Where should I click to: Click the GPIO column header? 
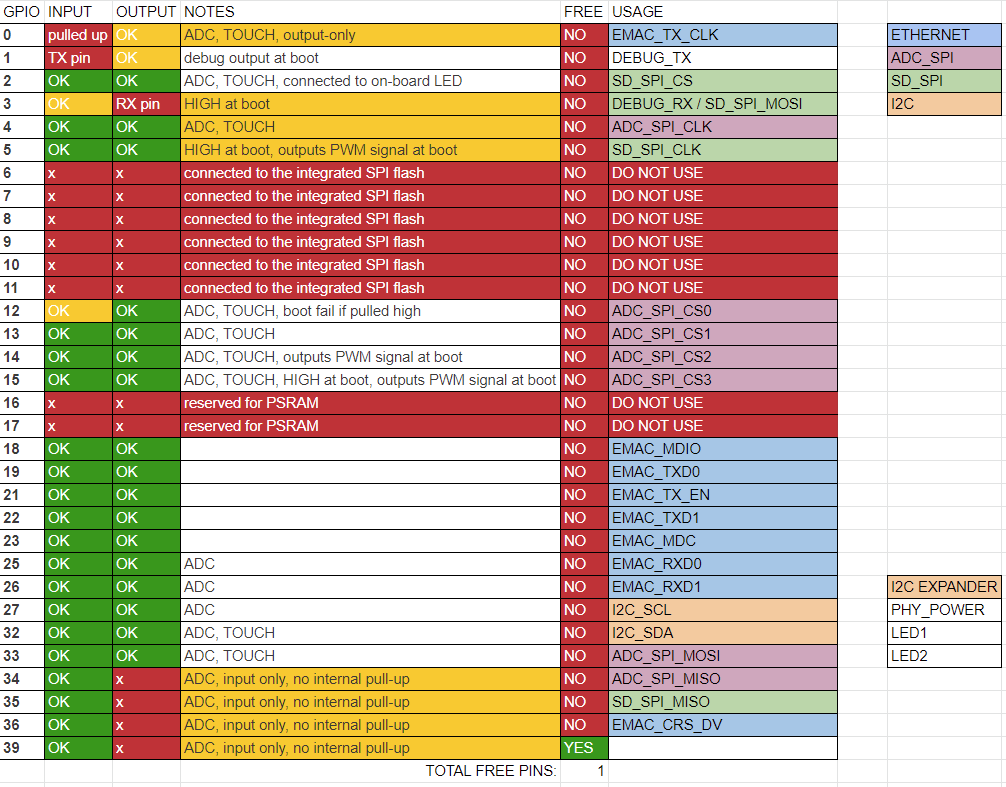click(22, 12)
